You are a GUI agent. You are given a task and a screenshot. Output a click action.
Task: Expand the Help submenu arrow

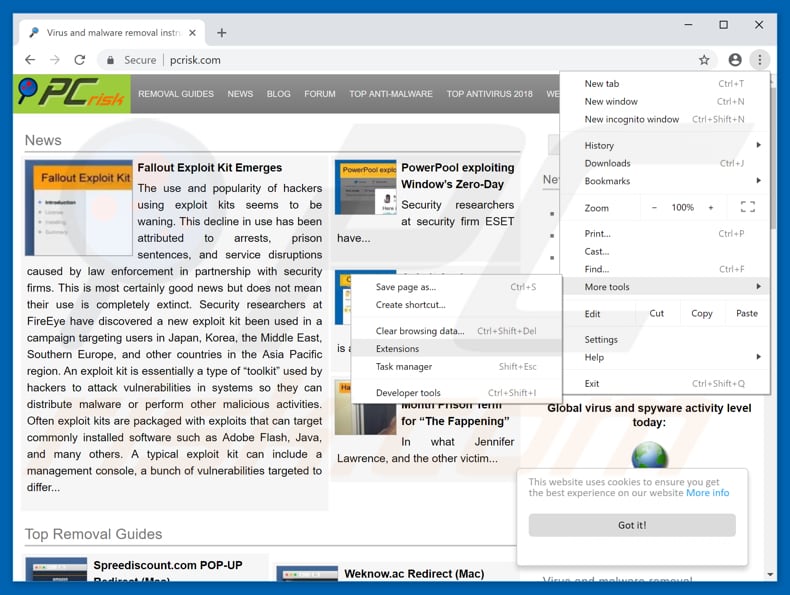(758, 357)
